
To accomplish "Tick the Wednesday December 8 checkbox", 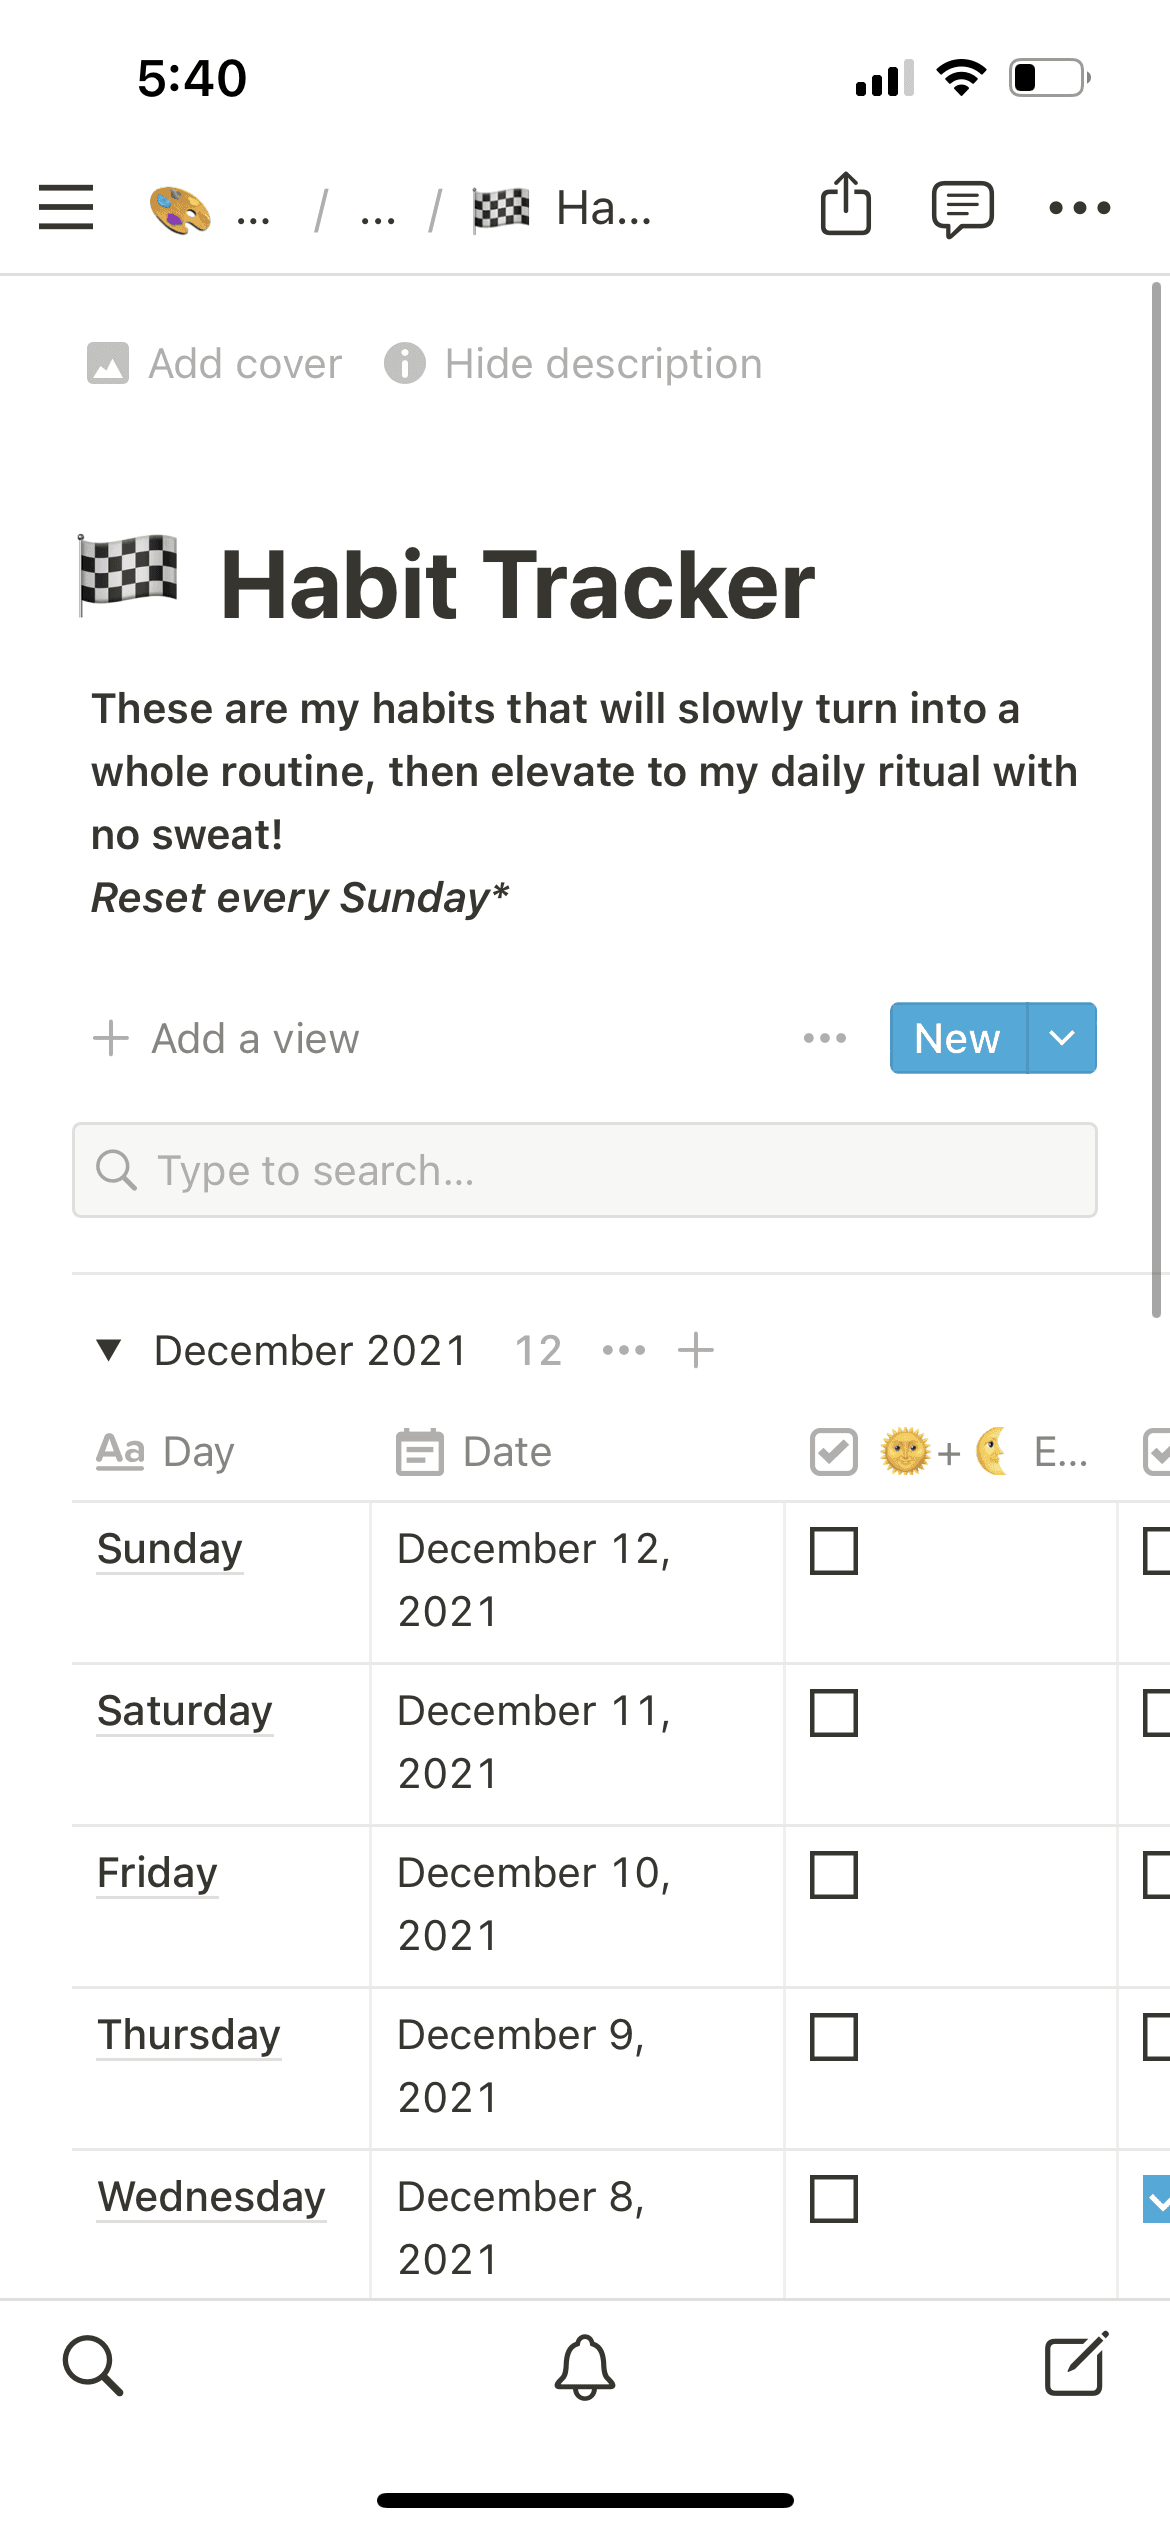I will pos(834,2199).
